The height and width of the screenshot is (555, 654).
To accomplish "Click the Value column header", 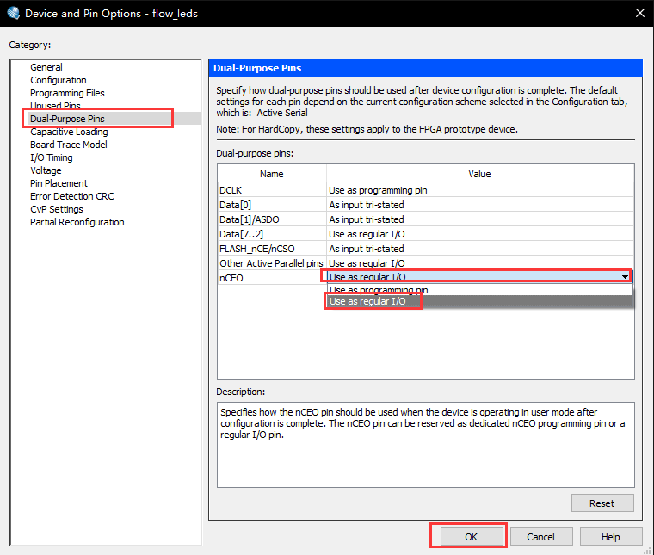I will click(x=480, y=174).
